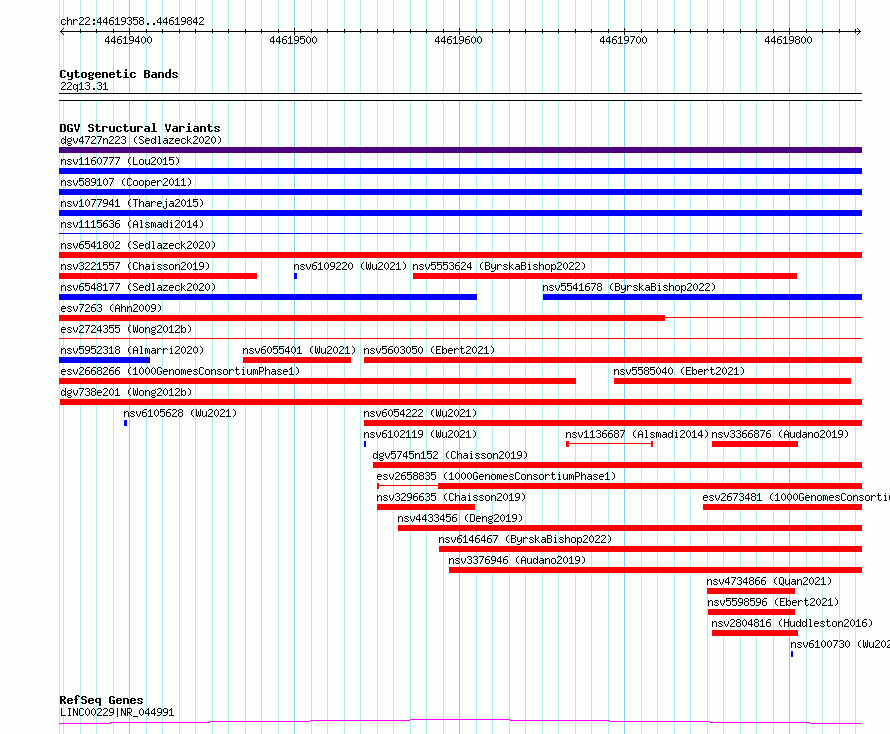890x734 pixels.
Task: Select the small blue nsv6100730 marker
Action: point(792,654)
